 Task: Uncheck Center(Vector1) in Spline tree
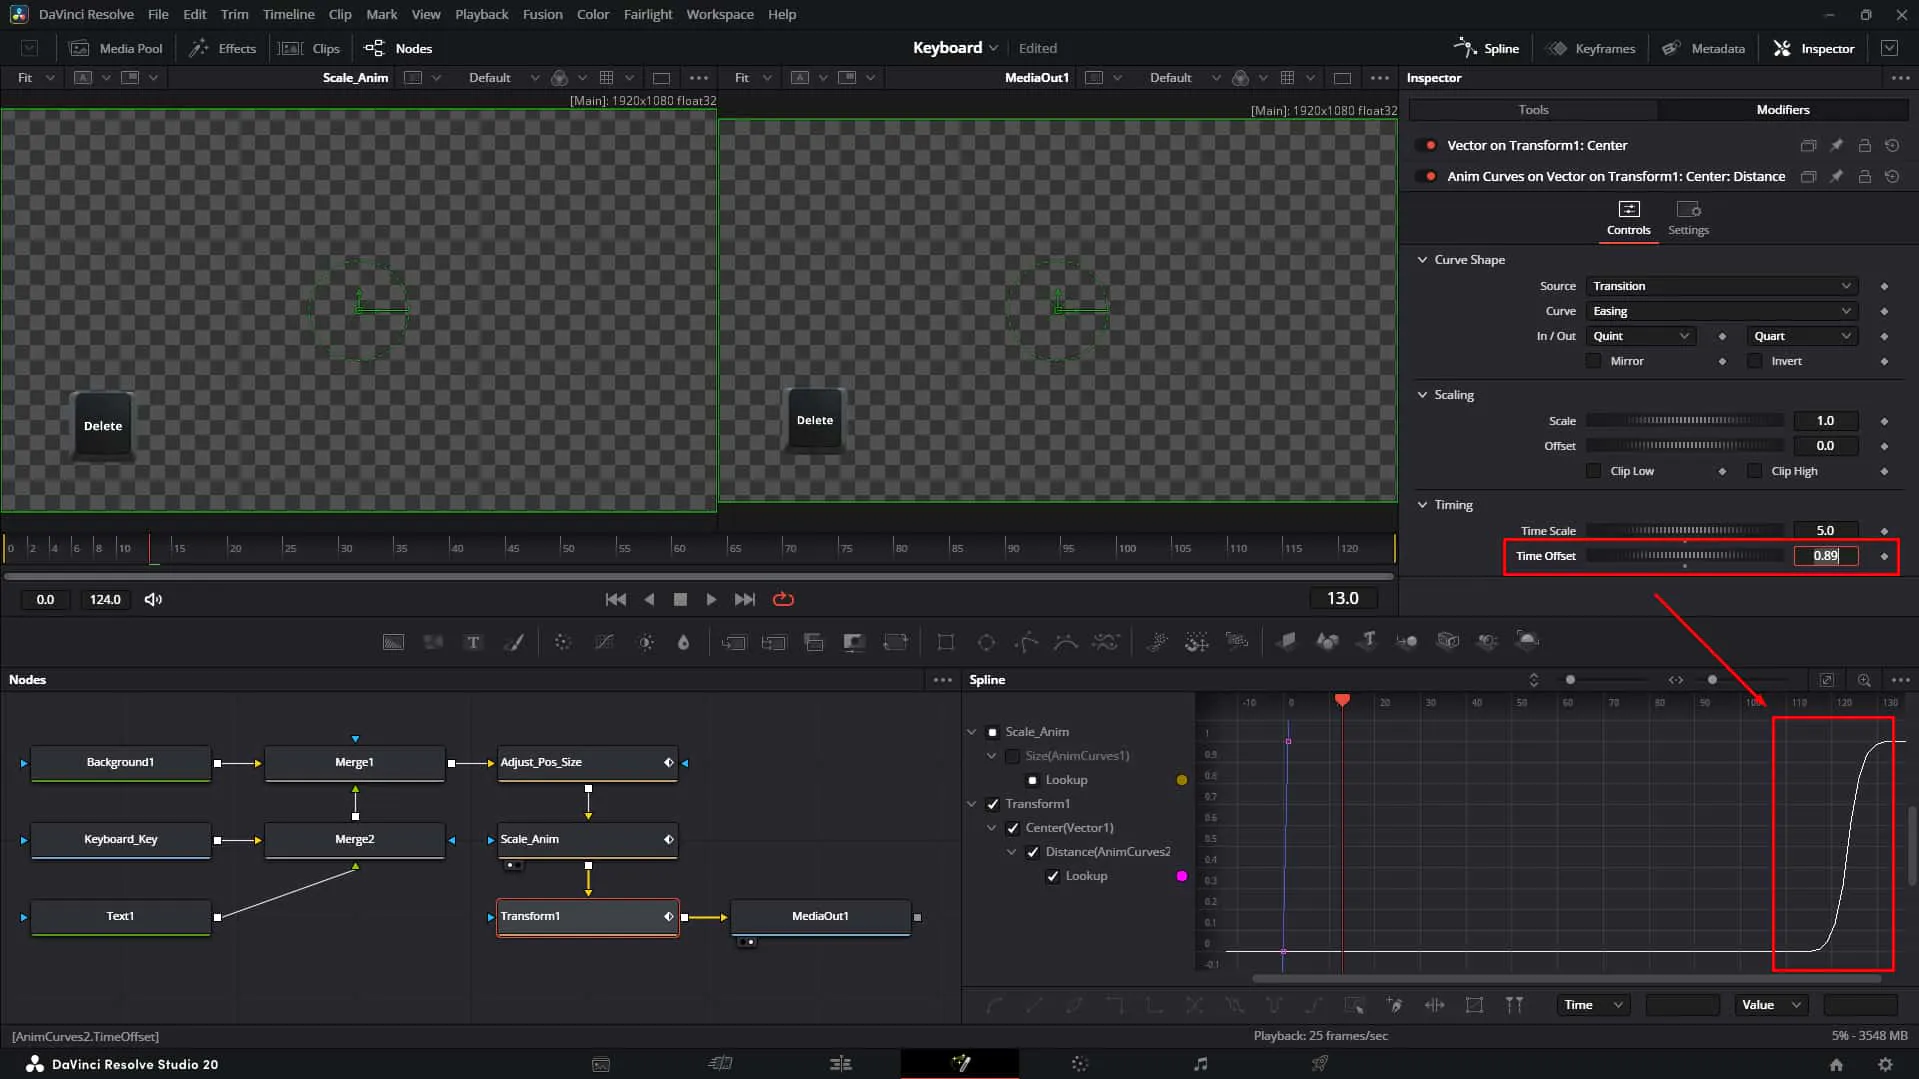pos(1013,828)
